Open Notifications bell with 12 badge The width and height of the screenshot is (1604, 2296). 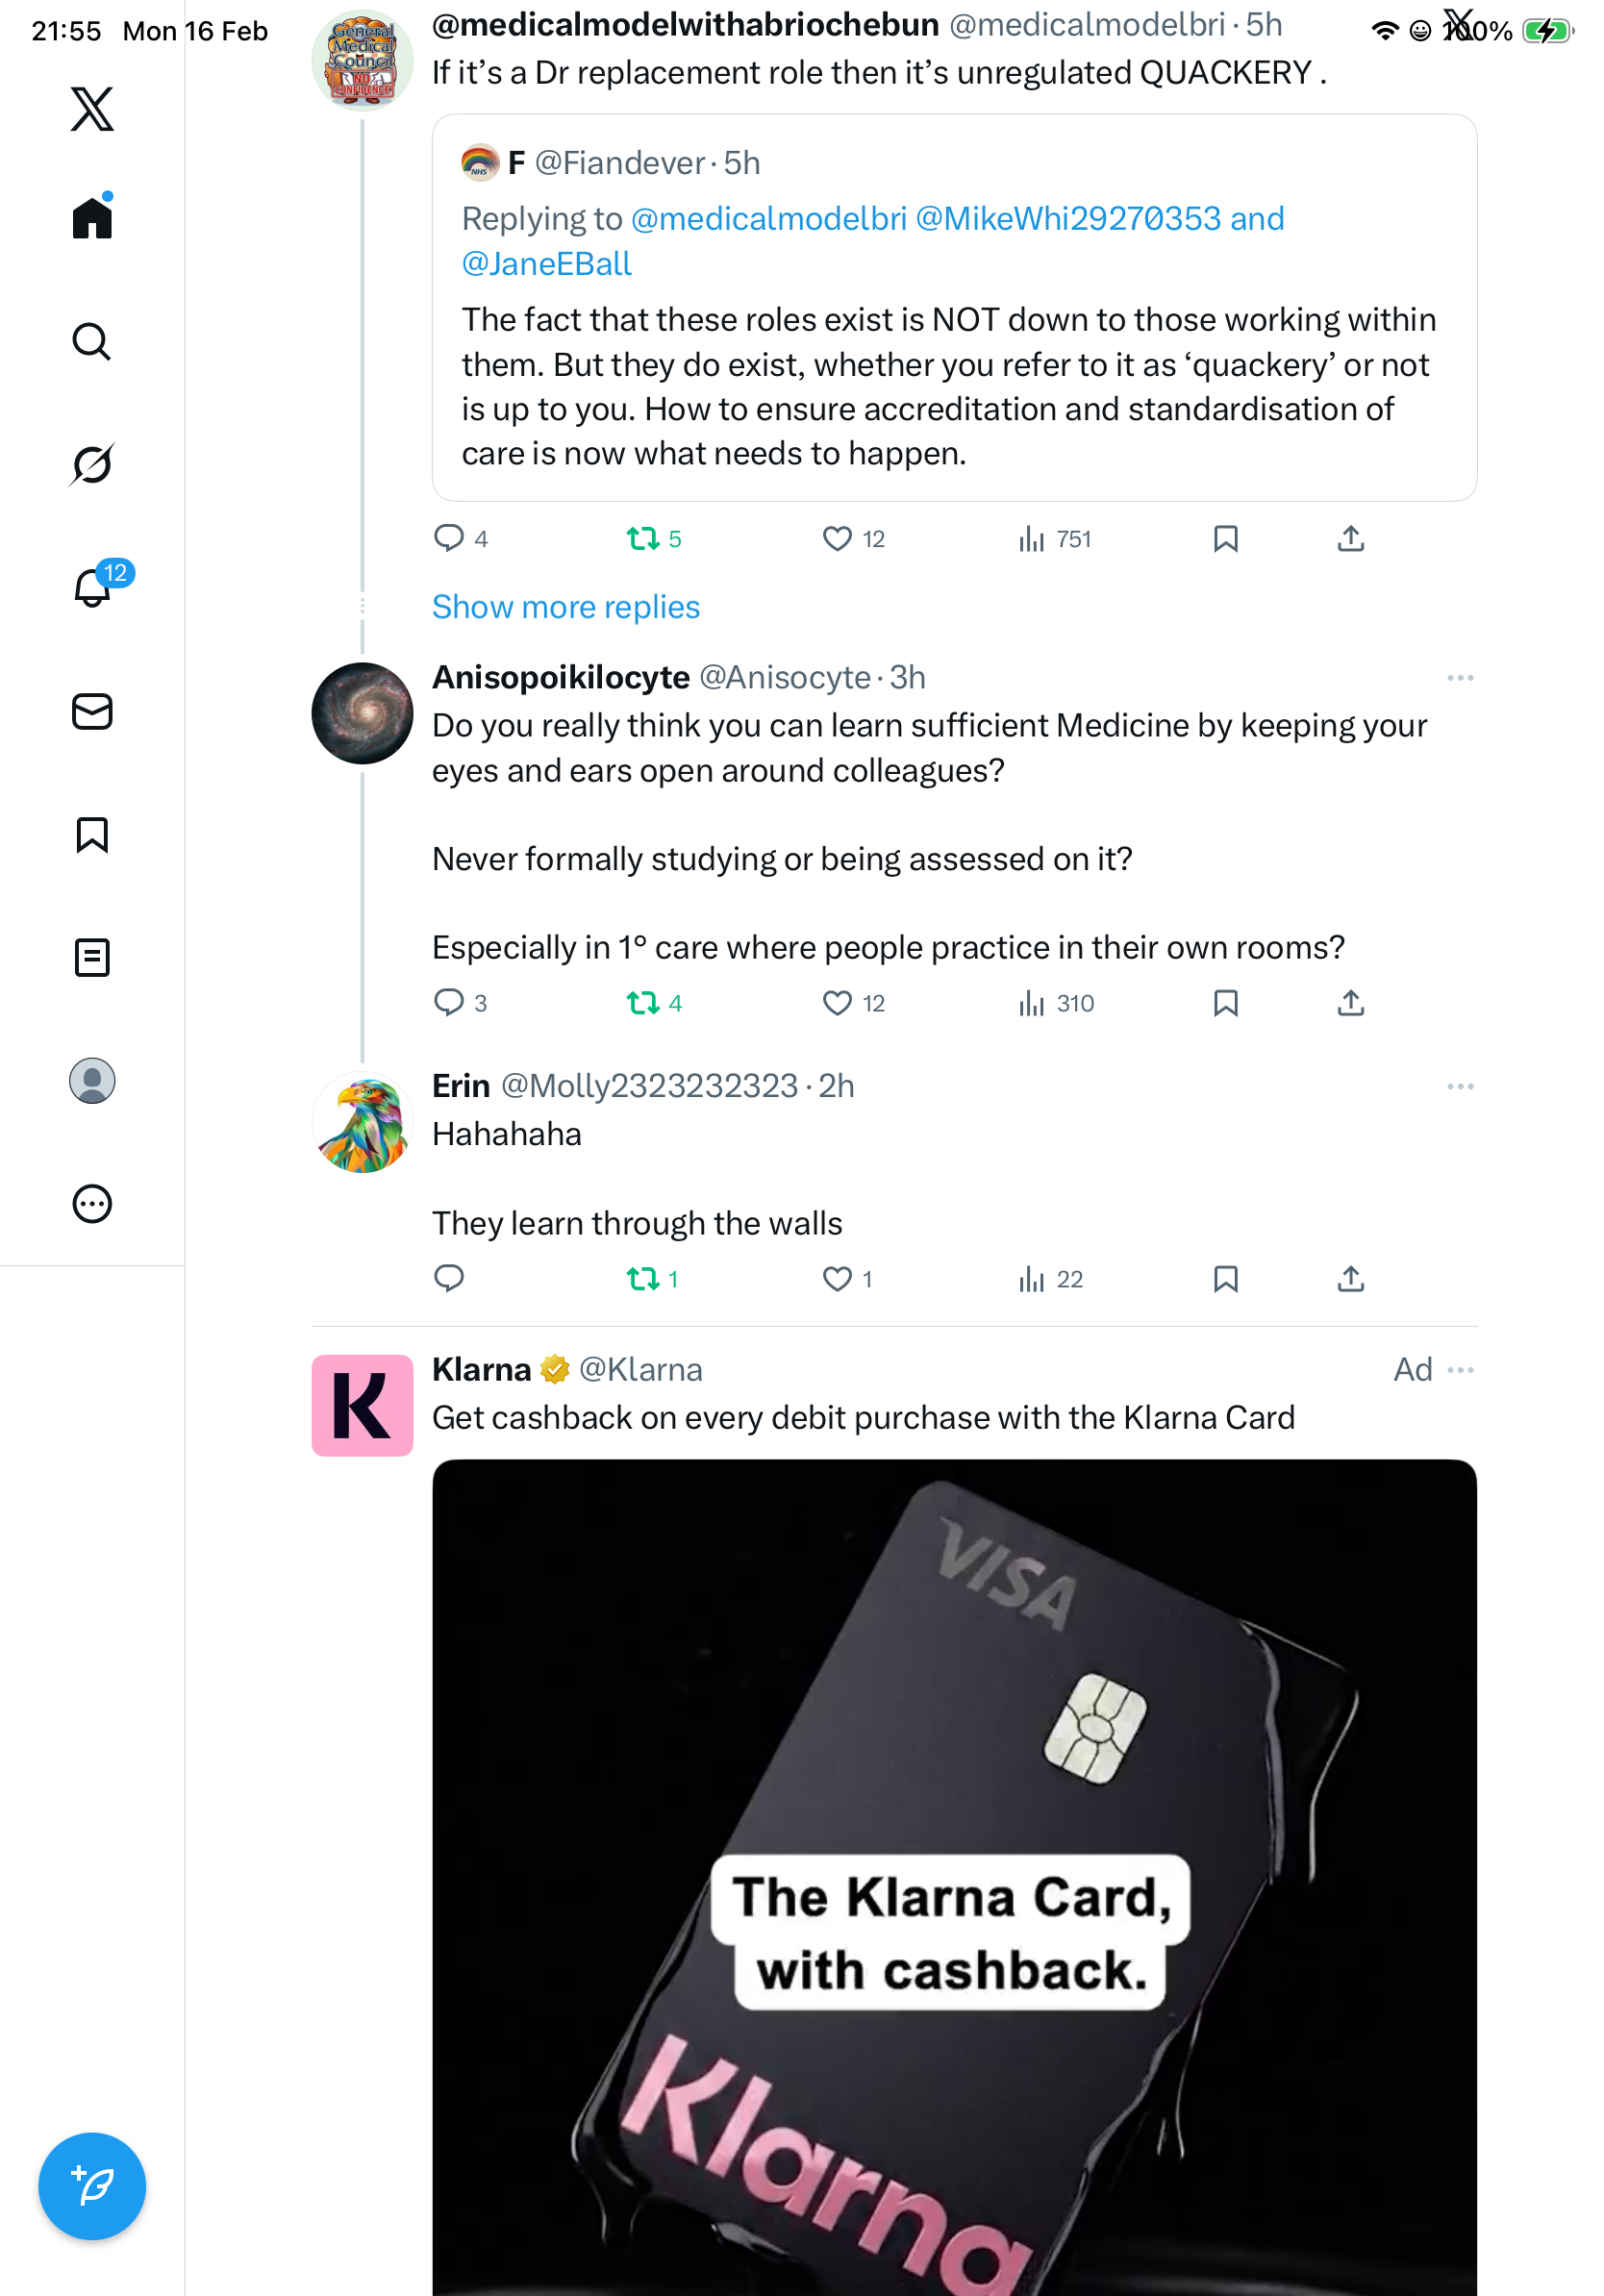(92, 587)
